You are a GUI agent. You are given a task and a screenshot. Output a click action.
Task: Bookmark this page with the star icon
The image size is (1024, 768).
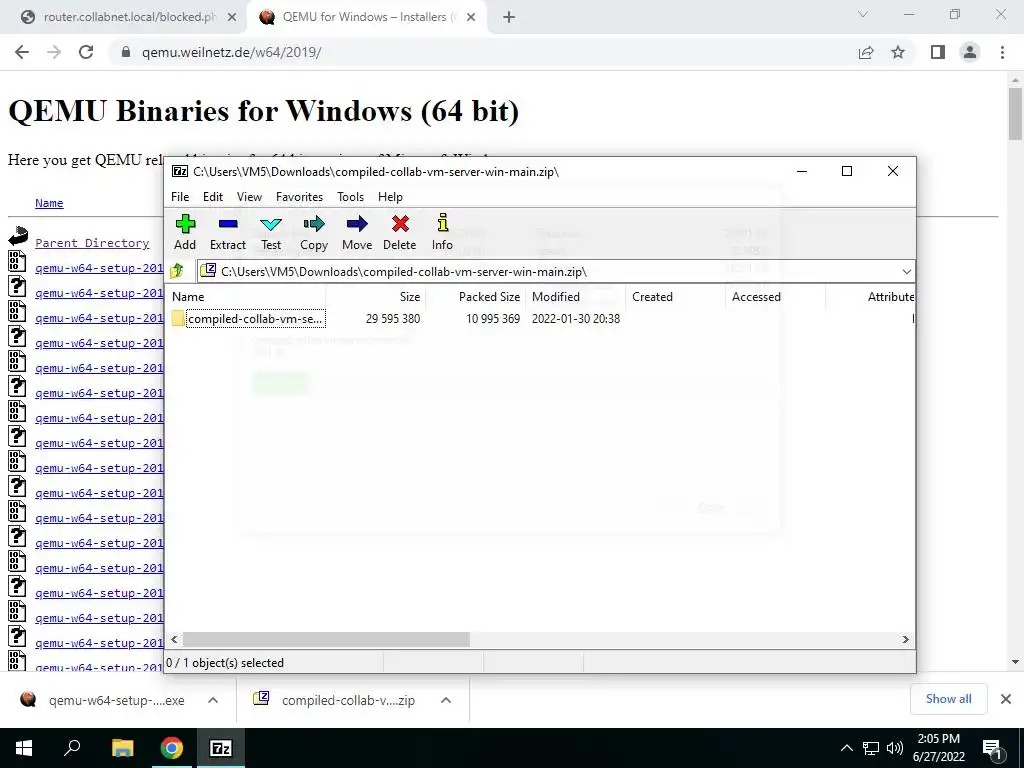pos(898,52)
